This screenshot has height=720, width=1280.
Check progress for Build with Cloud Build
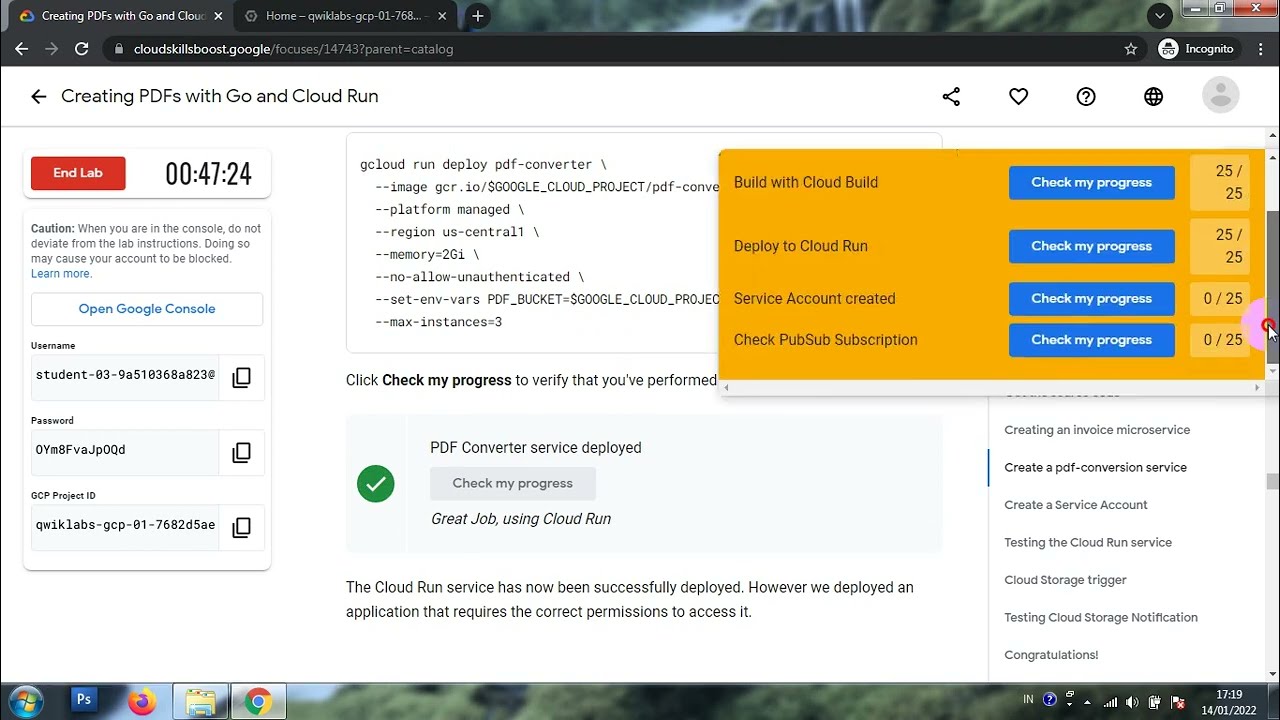[x=1091, y=183]
